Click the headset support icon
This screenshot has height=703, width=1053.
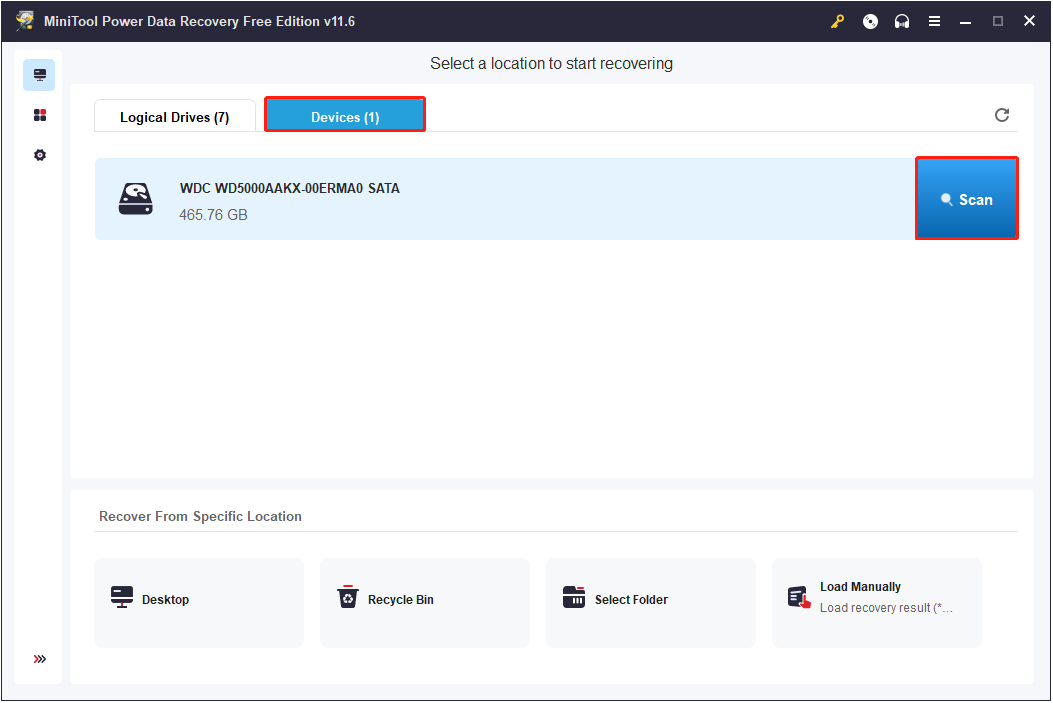(x=902, y=21)
